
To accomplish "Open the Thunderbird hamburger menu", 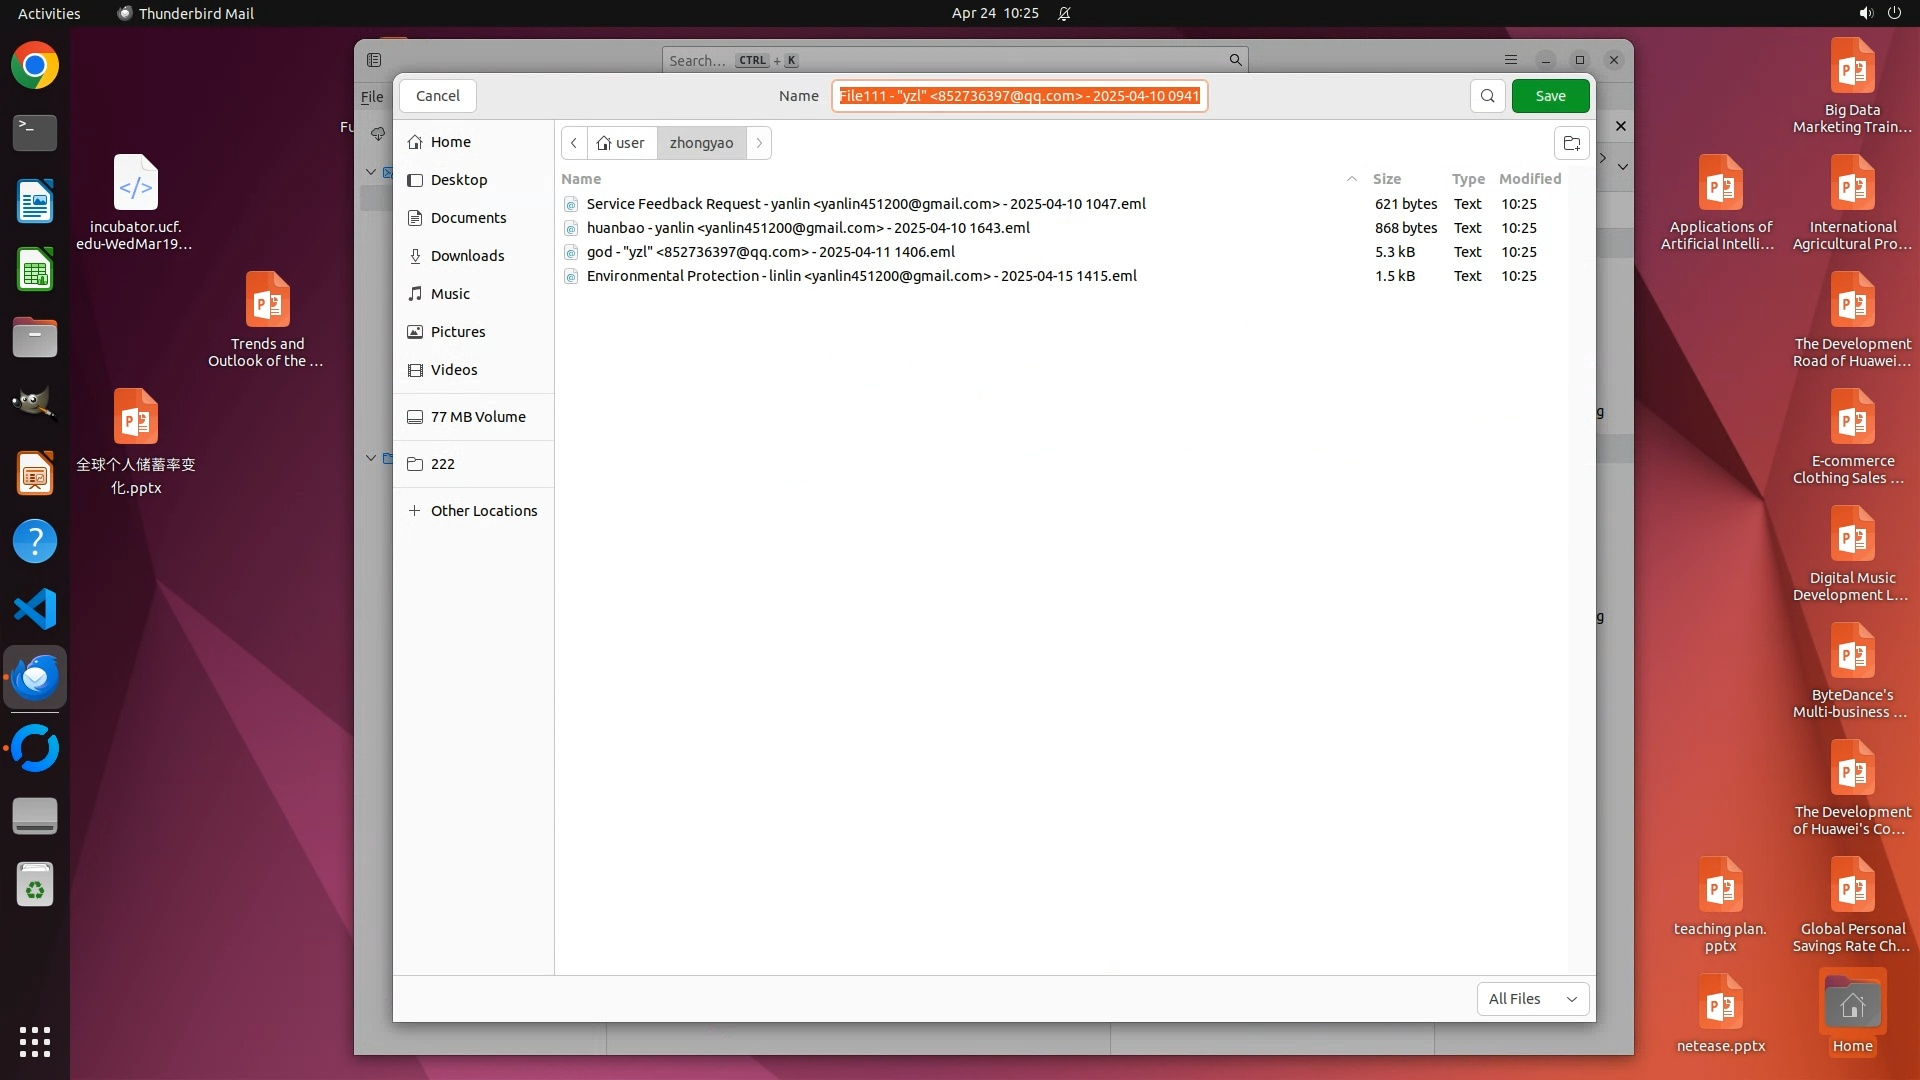I will pos(1510,60).
